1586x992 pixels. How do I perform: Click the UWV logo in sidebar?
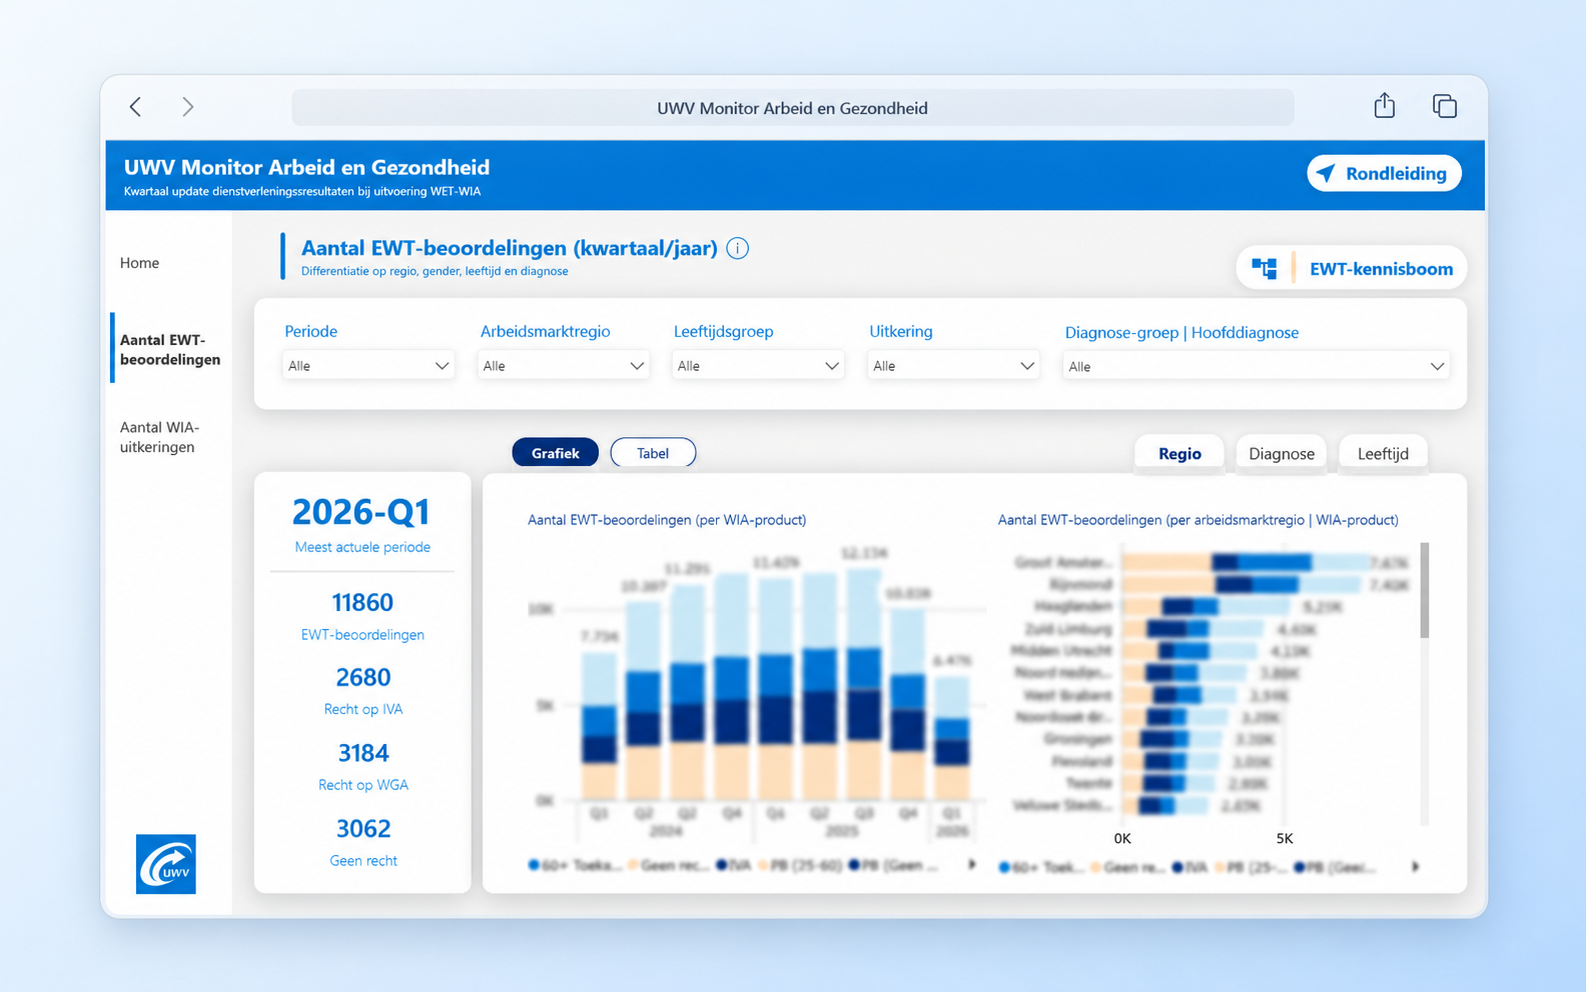166,864
